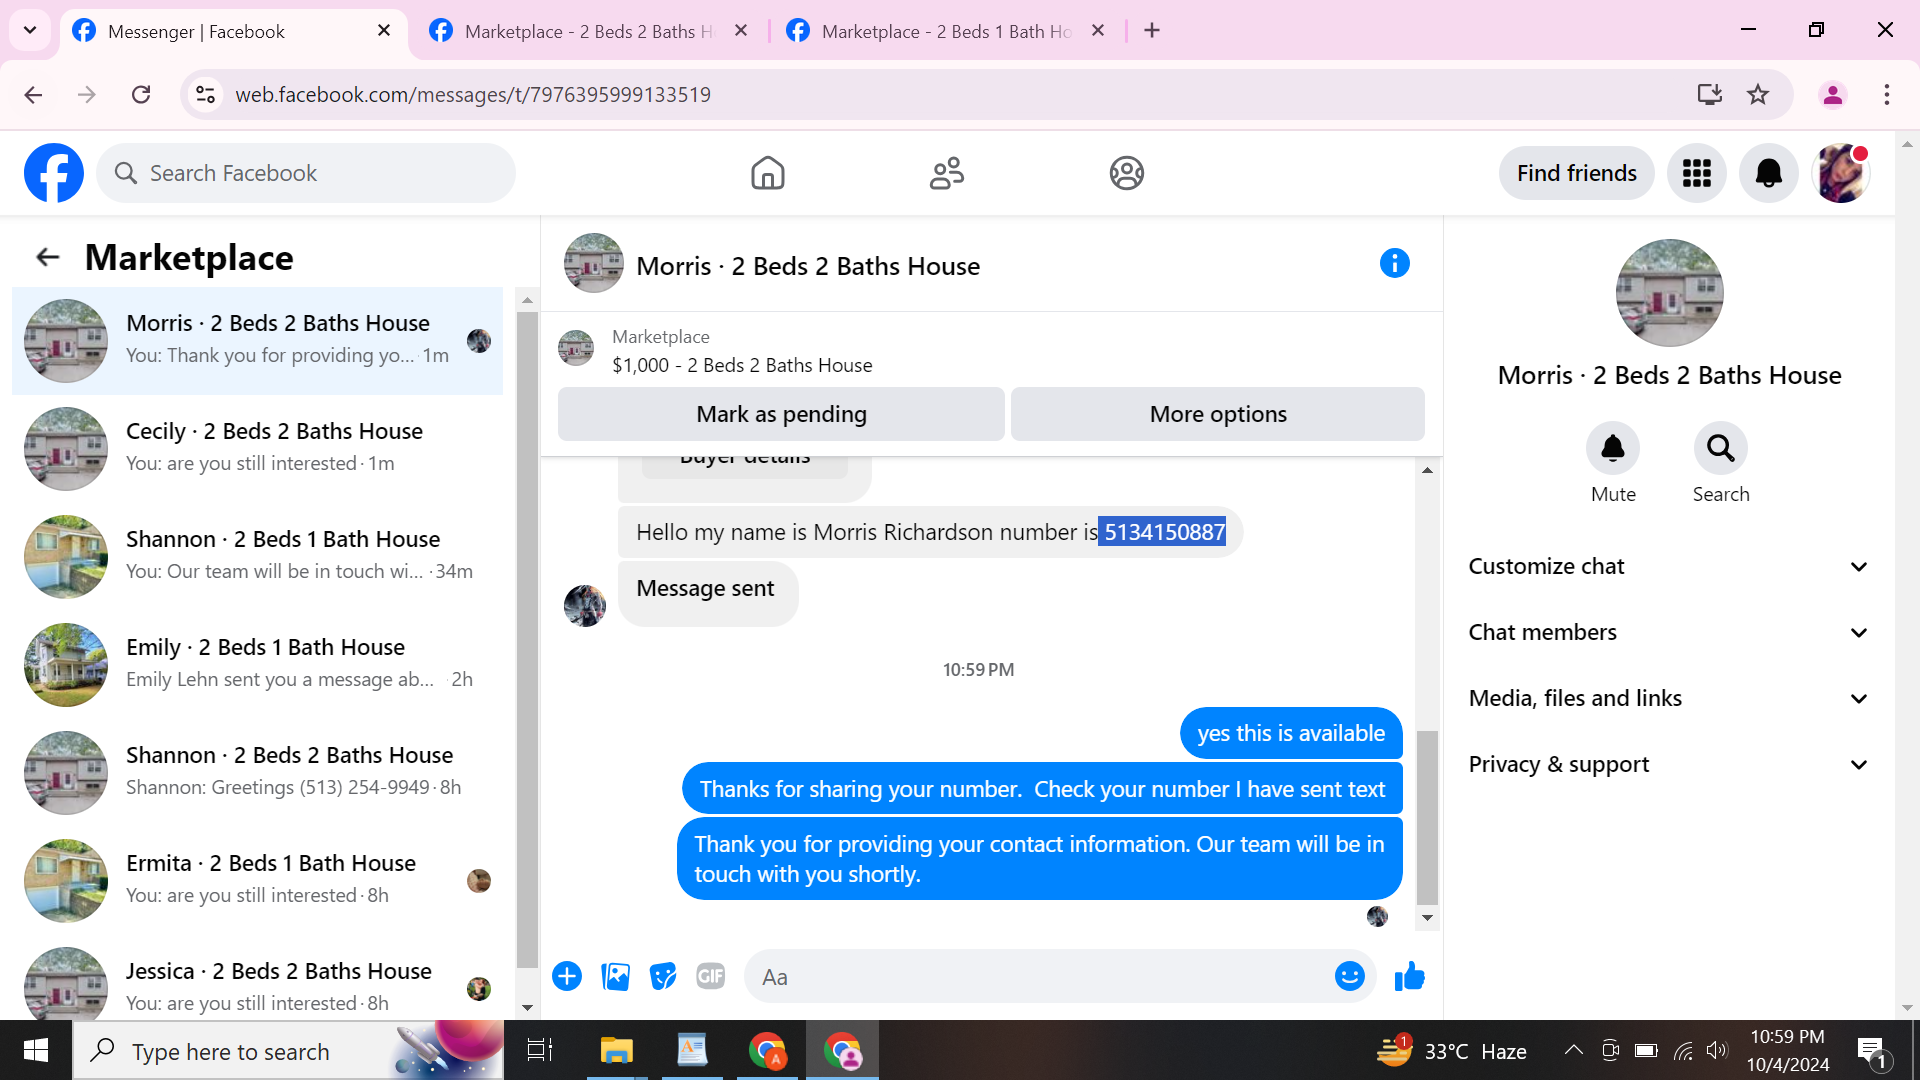Focus the Search Facebook field

click(306, 173)
